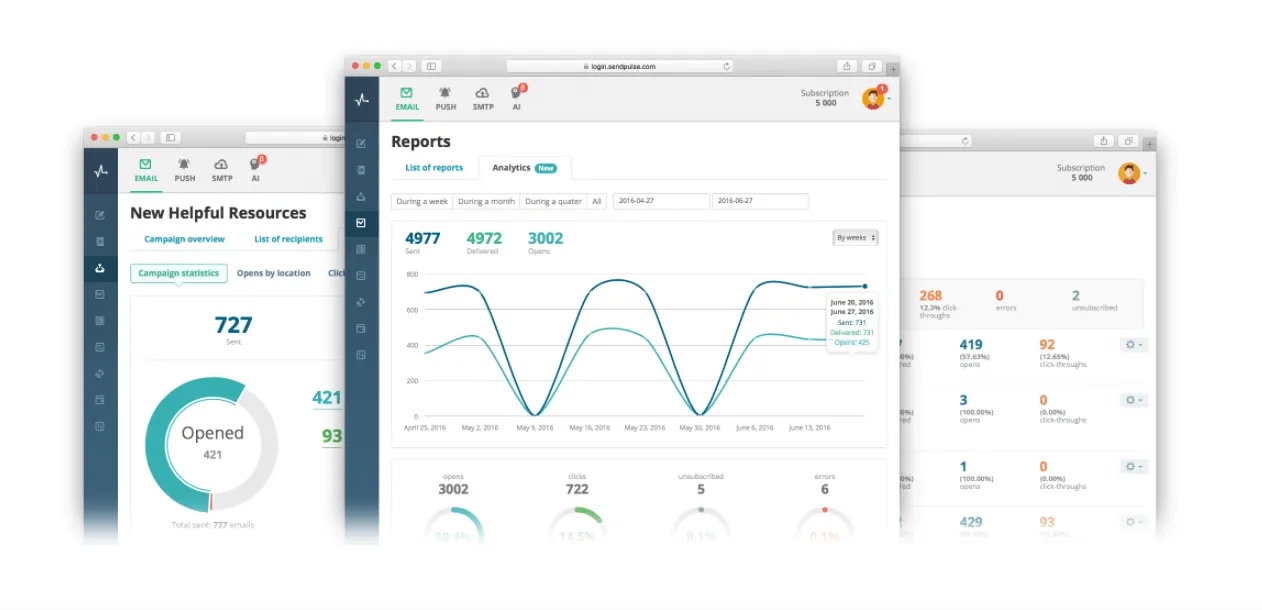Select the 'All' time range option
The image size is (1262, 610).
tap(596, 201)
